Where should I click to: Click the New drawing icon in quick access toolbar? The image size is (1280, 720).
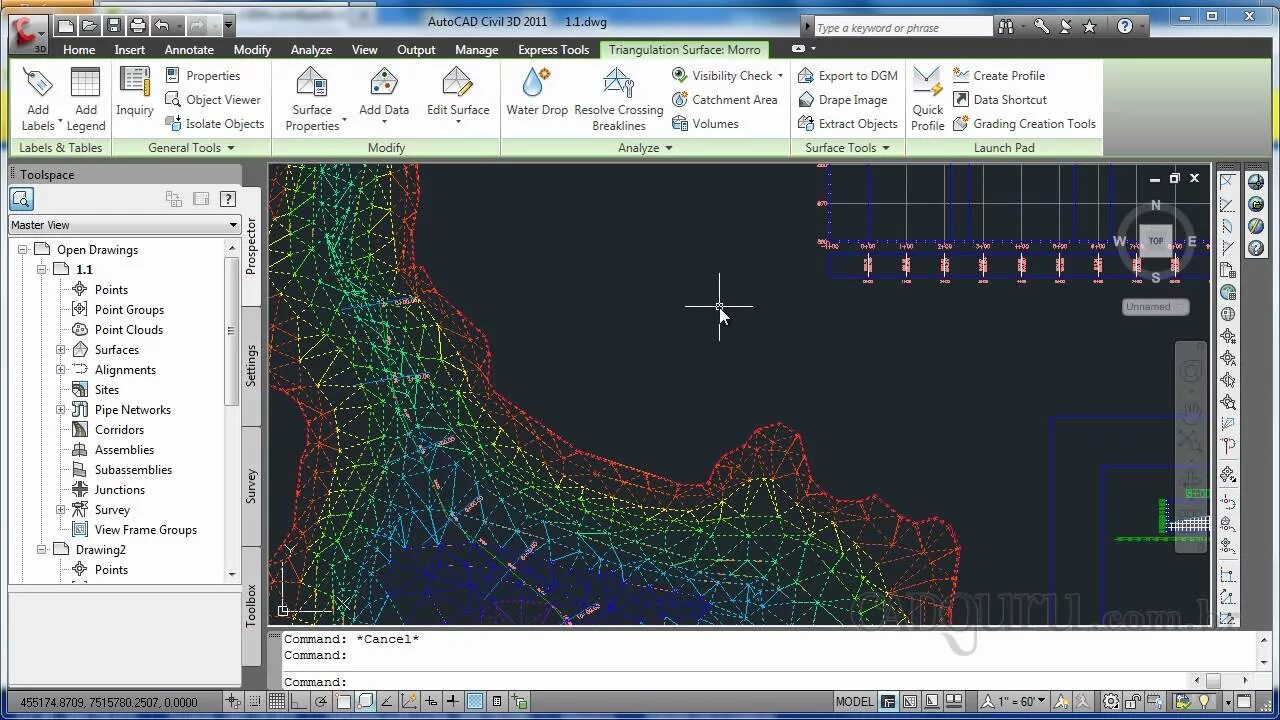click(x=66, y=25)
